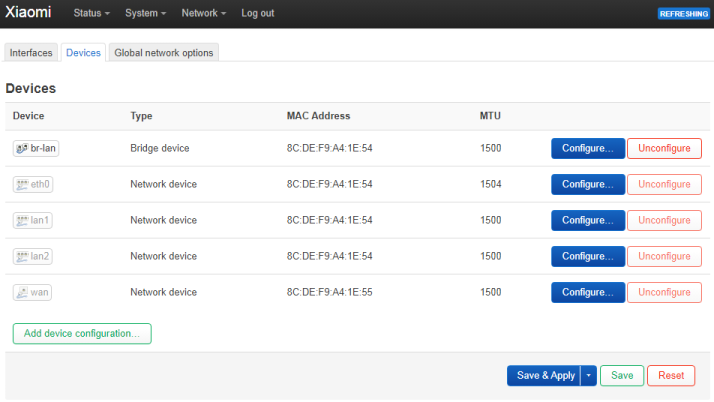Screen dimensions: 714x402
Task: Click Add device configuration button
Action: pyautogui.click(x=82, y=334)
